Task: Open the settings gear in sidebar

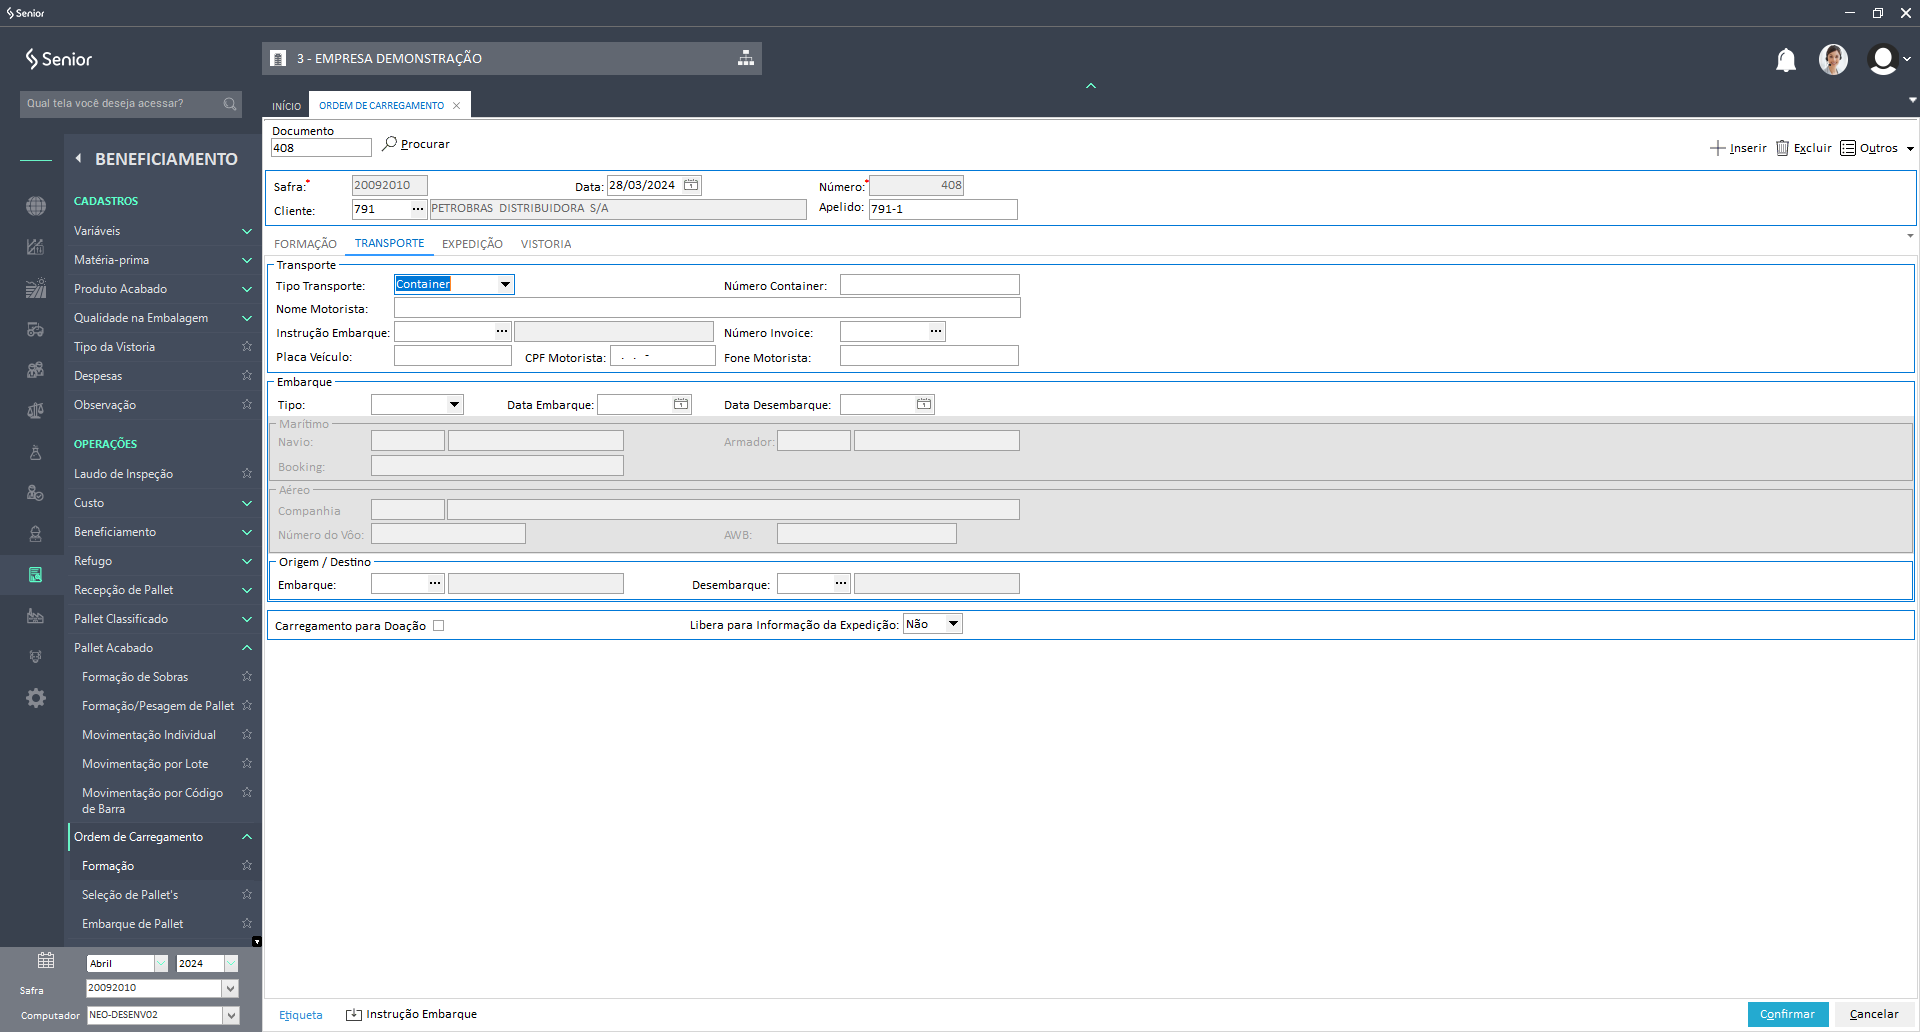Action: (x=36, y=698)
